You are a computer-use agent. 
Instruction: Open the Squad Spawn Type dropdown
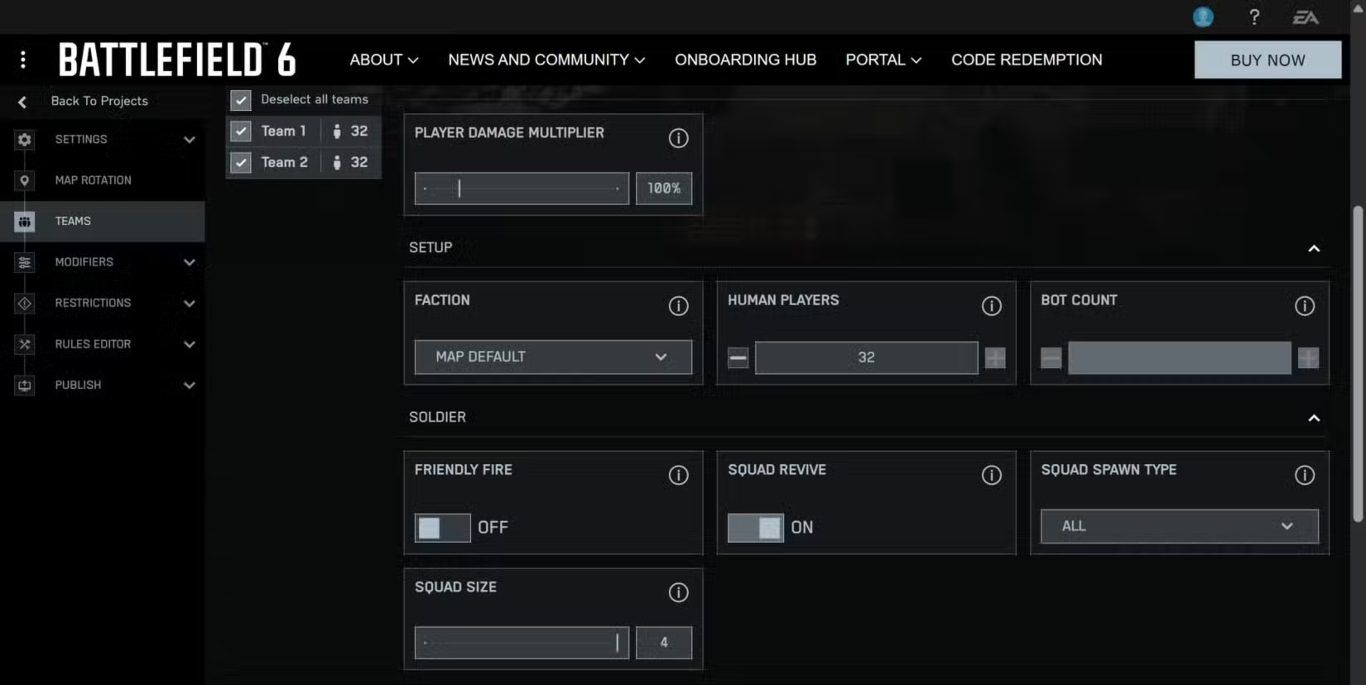[1179, 526]
